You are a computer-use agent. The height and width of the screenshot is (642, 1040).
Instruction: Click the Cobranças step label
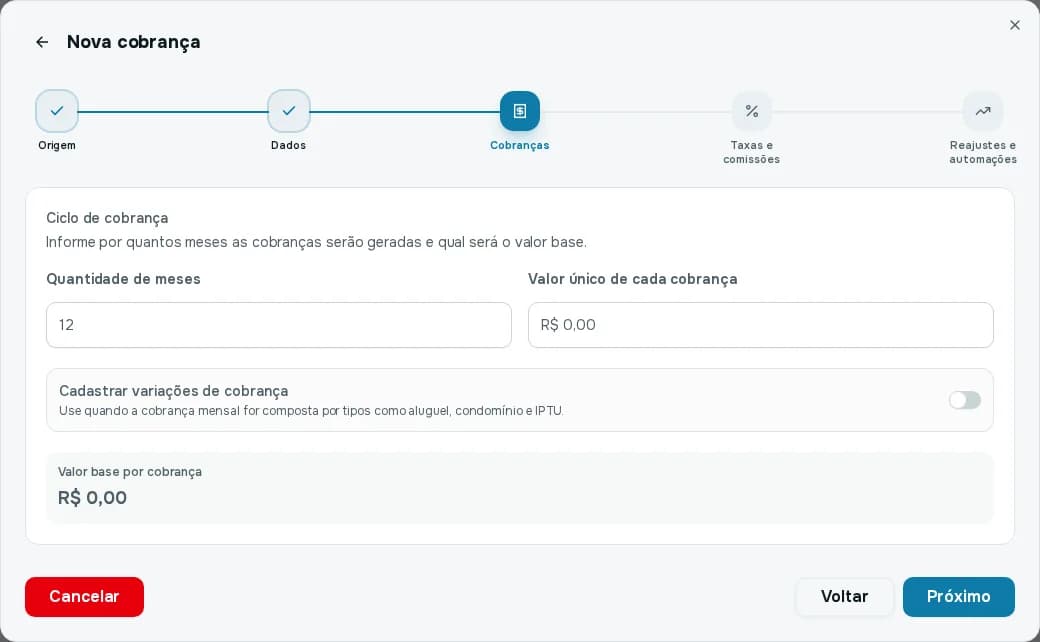[x=520, y=145]
